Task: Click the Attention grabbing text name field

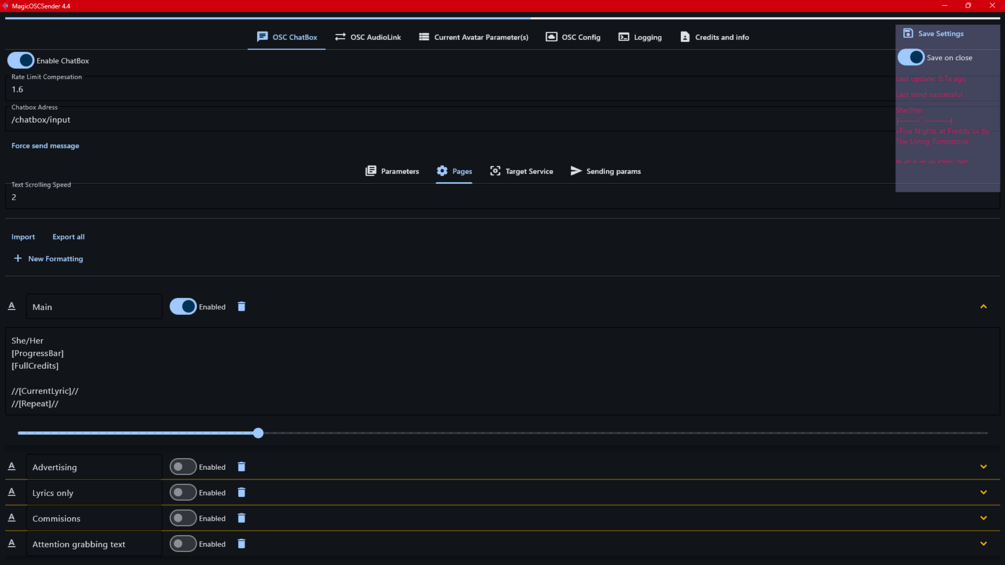Action: [x=94, y=543]
